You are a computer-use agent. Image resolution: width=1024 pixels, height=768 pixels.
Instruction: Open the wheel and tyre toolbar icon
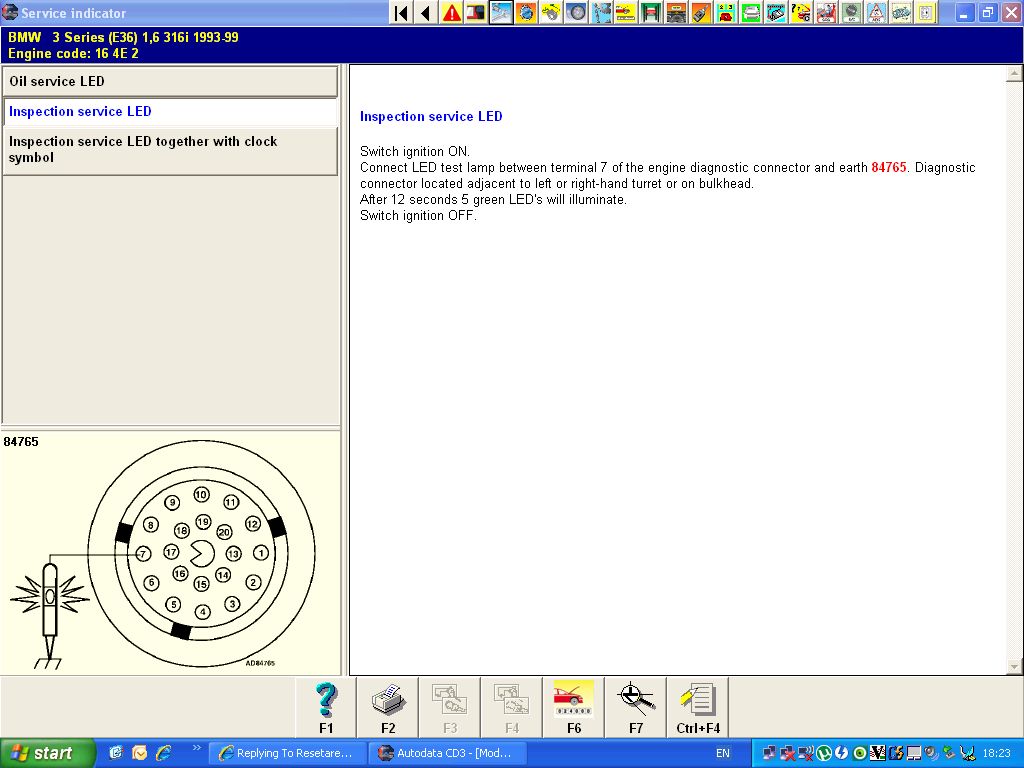tap(576, 12)
